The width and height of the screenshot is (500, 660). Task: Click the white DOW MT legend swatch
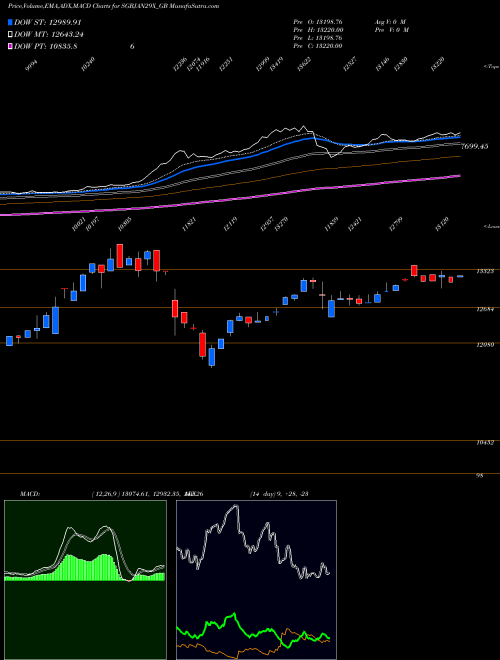(10, 34)
